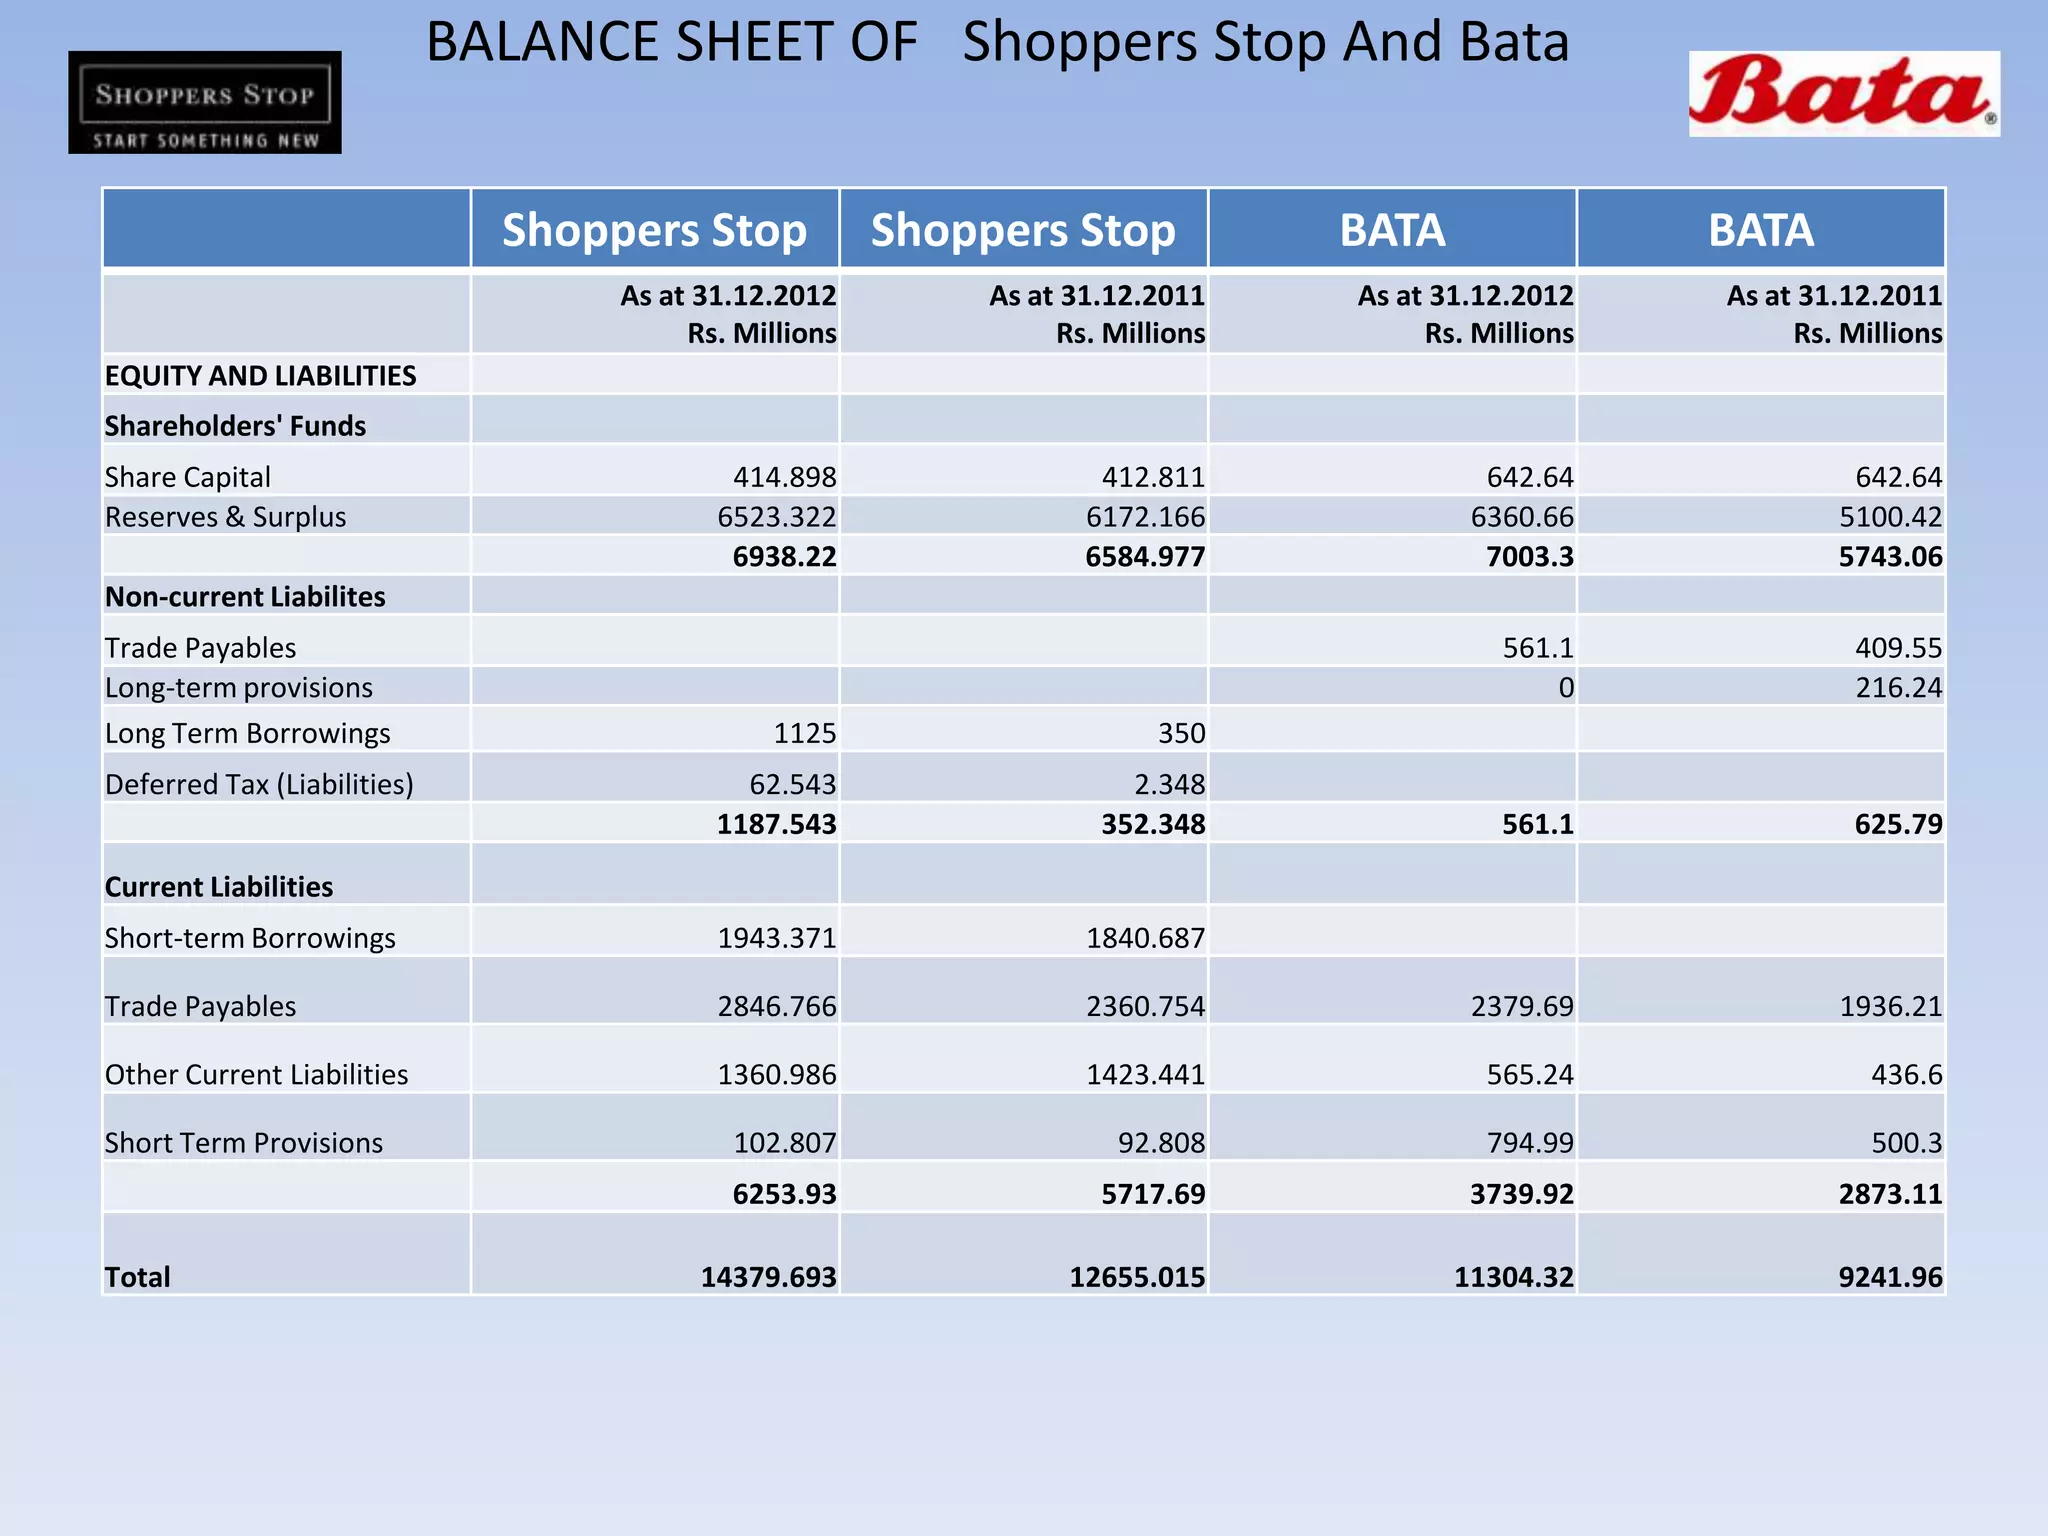
Task: Click the Deferred Tax (Liabilities) label
Action: [x=259, y=784]
